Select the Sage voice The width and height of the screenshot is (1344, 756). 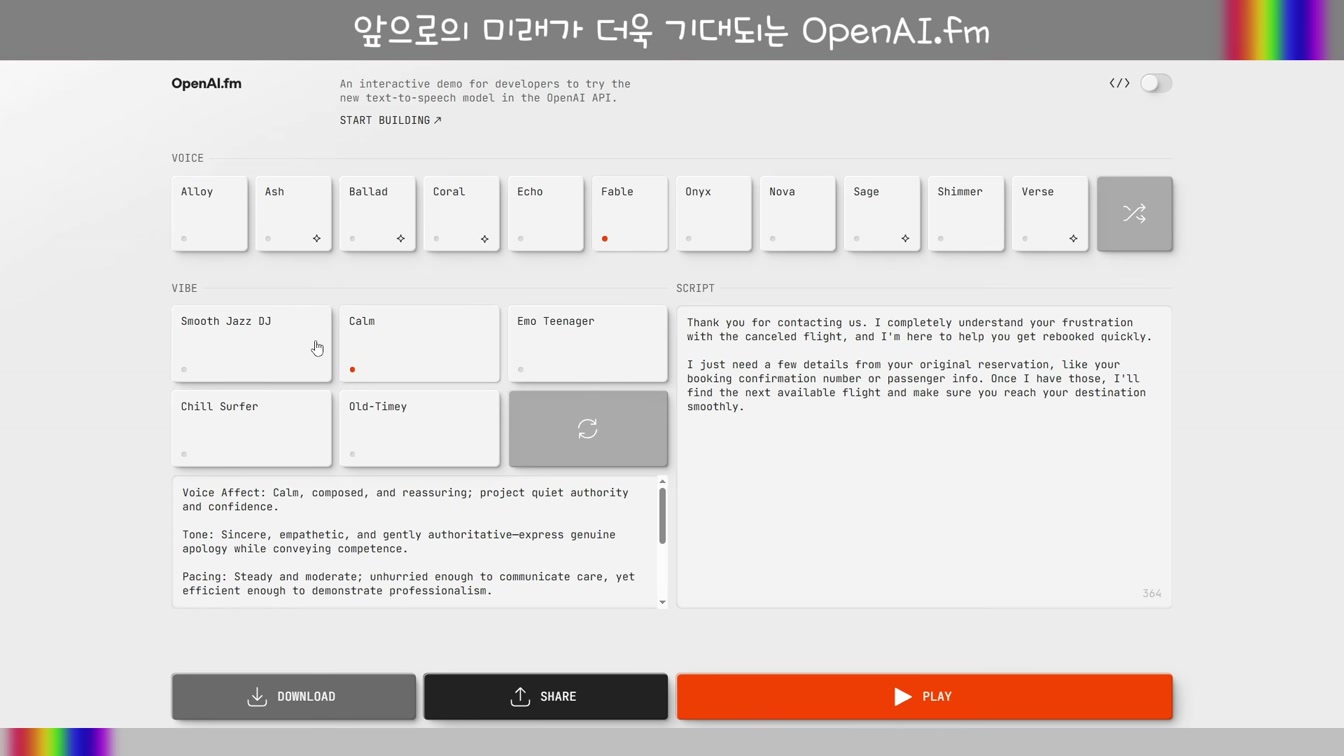click(881, 214)
